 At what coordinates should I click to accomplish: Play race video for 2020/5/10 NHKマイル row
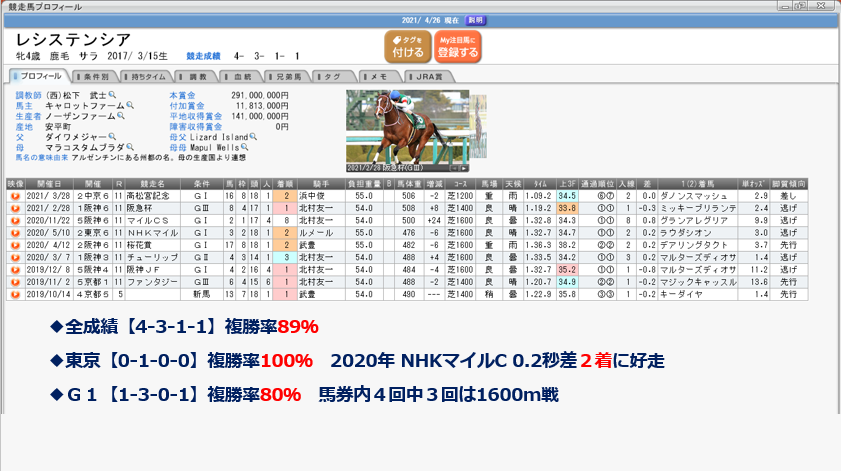[x=15, y=231]
